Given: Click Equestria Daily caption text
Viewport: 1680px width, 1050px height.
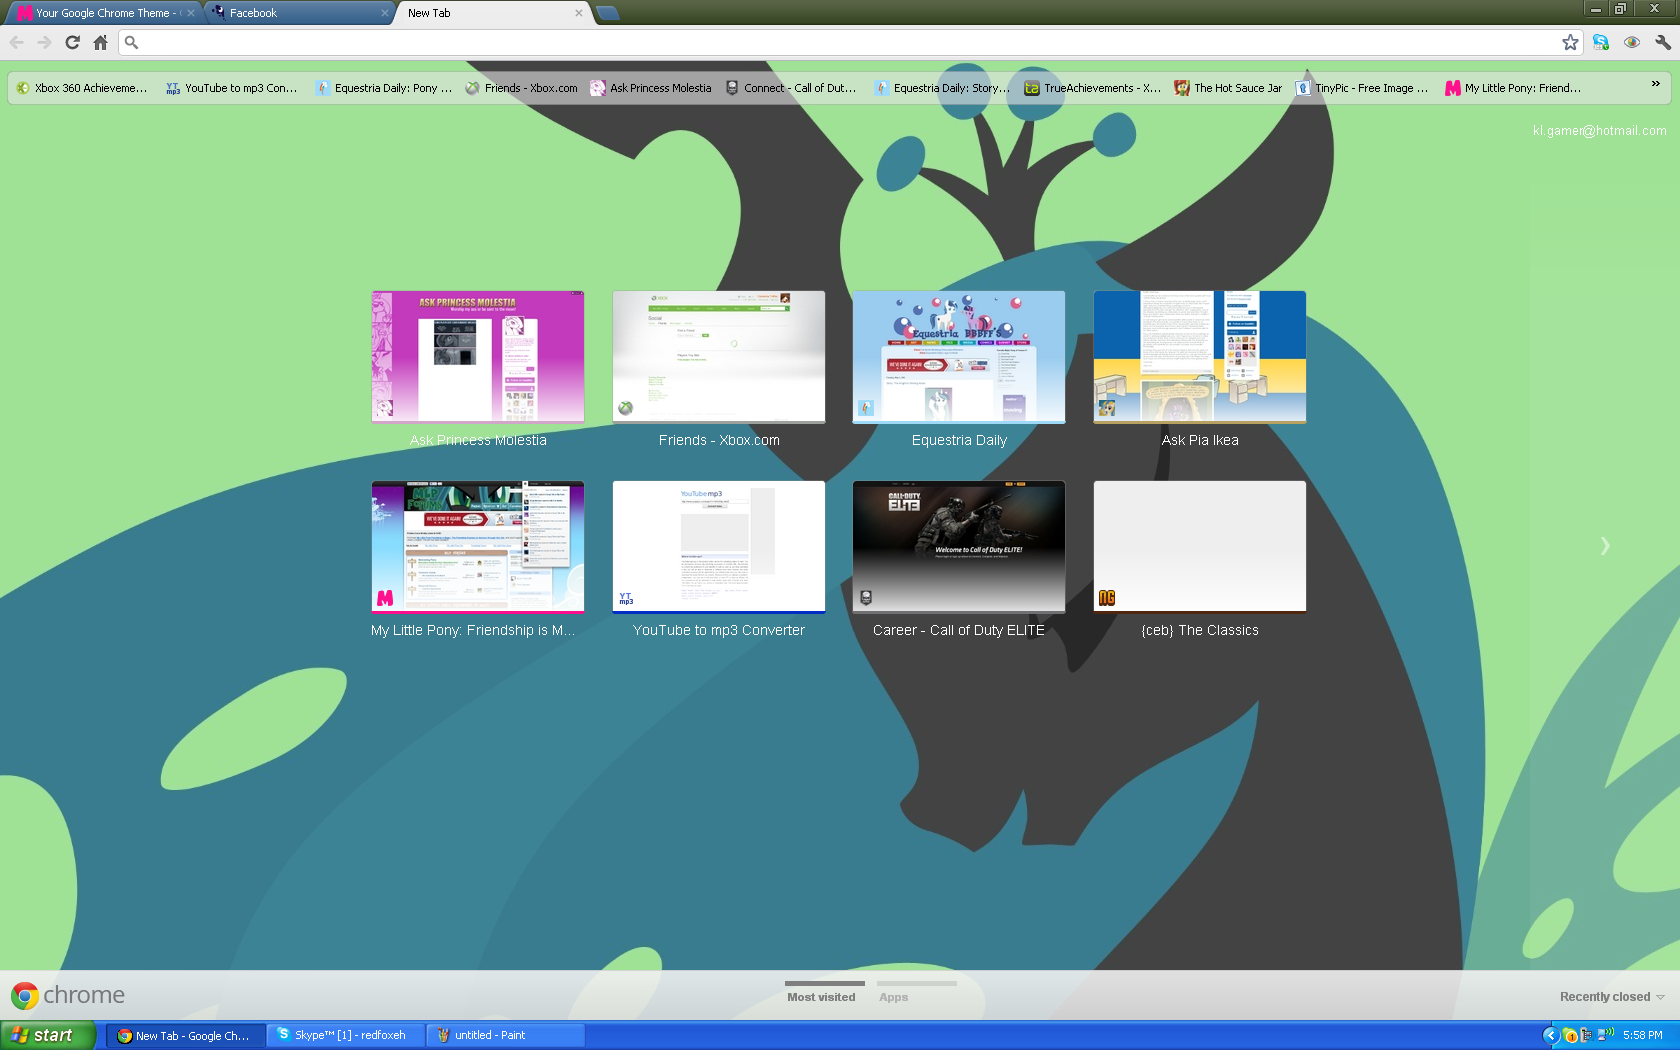Looking at the screenshot, I should (x=959, y=440).
